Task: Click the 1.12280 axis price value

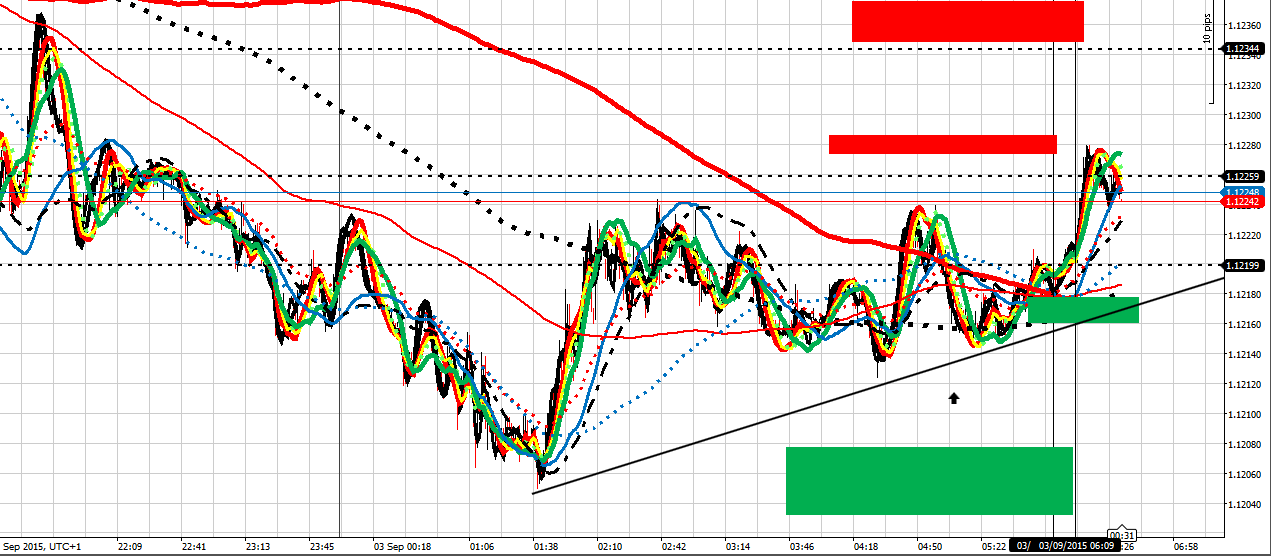Action: [1245, 146]
